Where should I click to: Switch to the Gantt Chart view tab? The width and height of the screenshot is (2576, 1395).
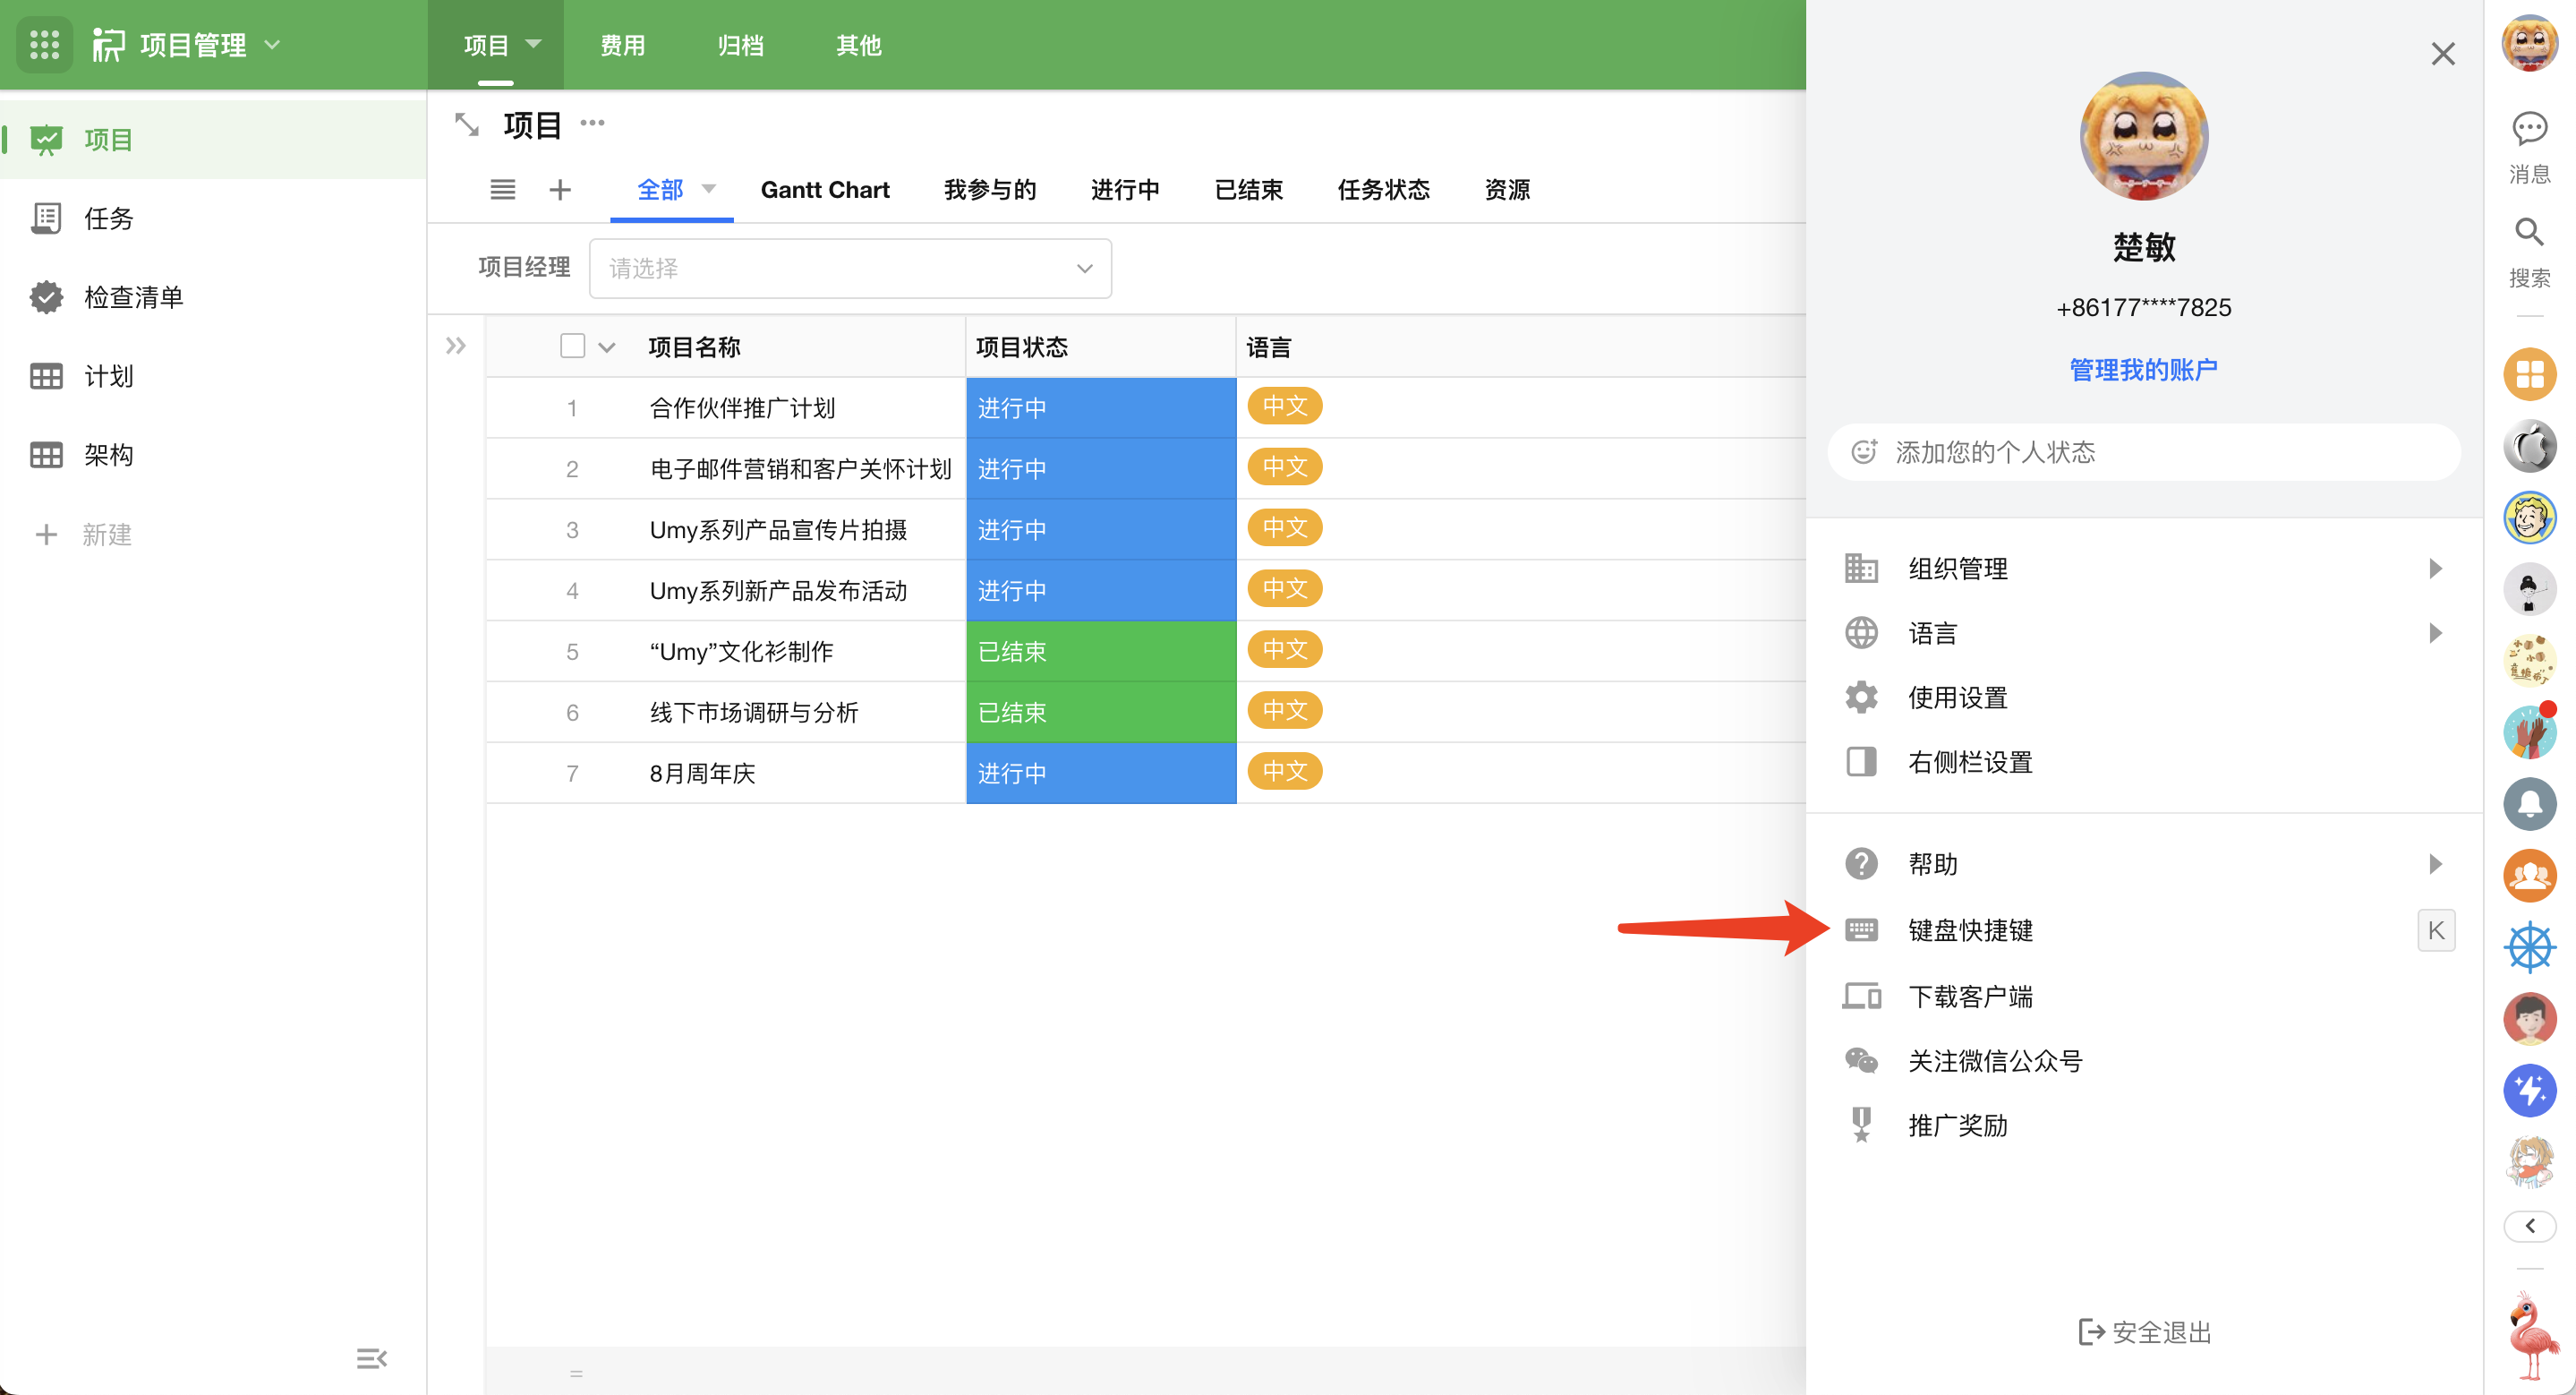click(x=824, y=190)
